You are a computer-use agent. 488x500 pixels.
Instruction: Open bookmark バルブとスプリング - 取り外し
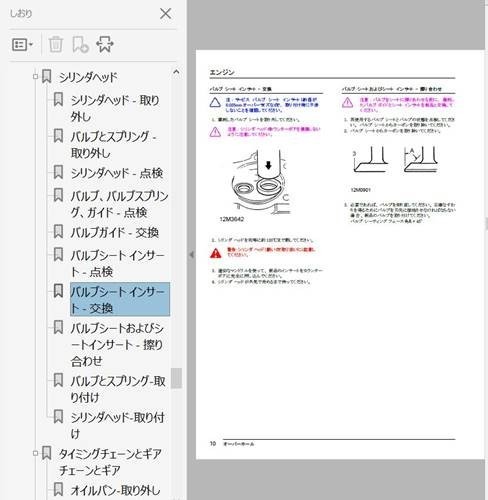(113, 145)
